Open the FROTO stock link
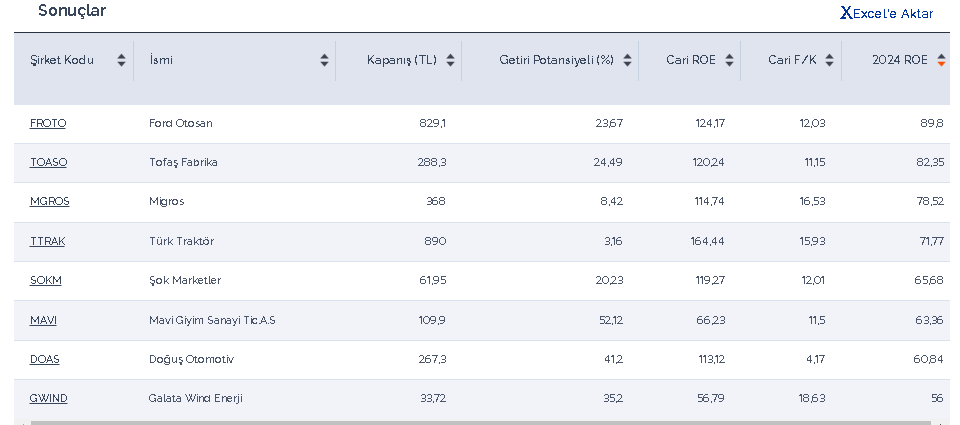The width and height of the screenshot is (960, 425). (48, 123)
